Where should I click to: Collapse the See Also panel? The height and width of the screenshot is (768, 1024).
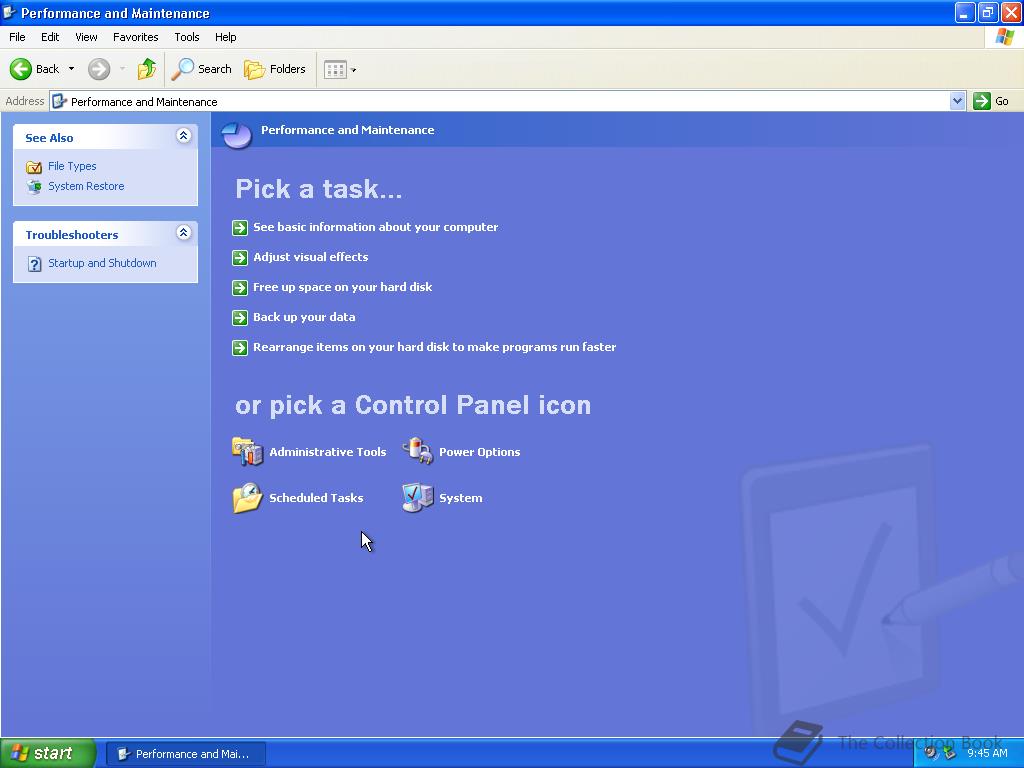coord(184,136)
